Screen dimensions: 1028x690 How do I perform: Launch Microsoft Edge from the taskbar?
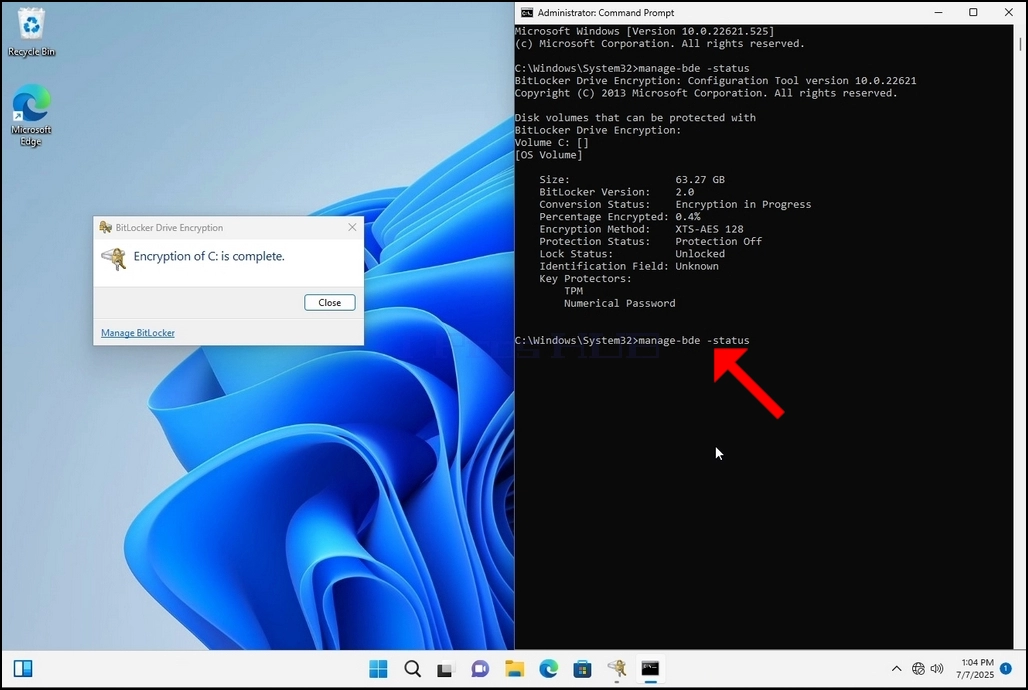tap(548, 668)
